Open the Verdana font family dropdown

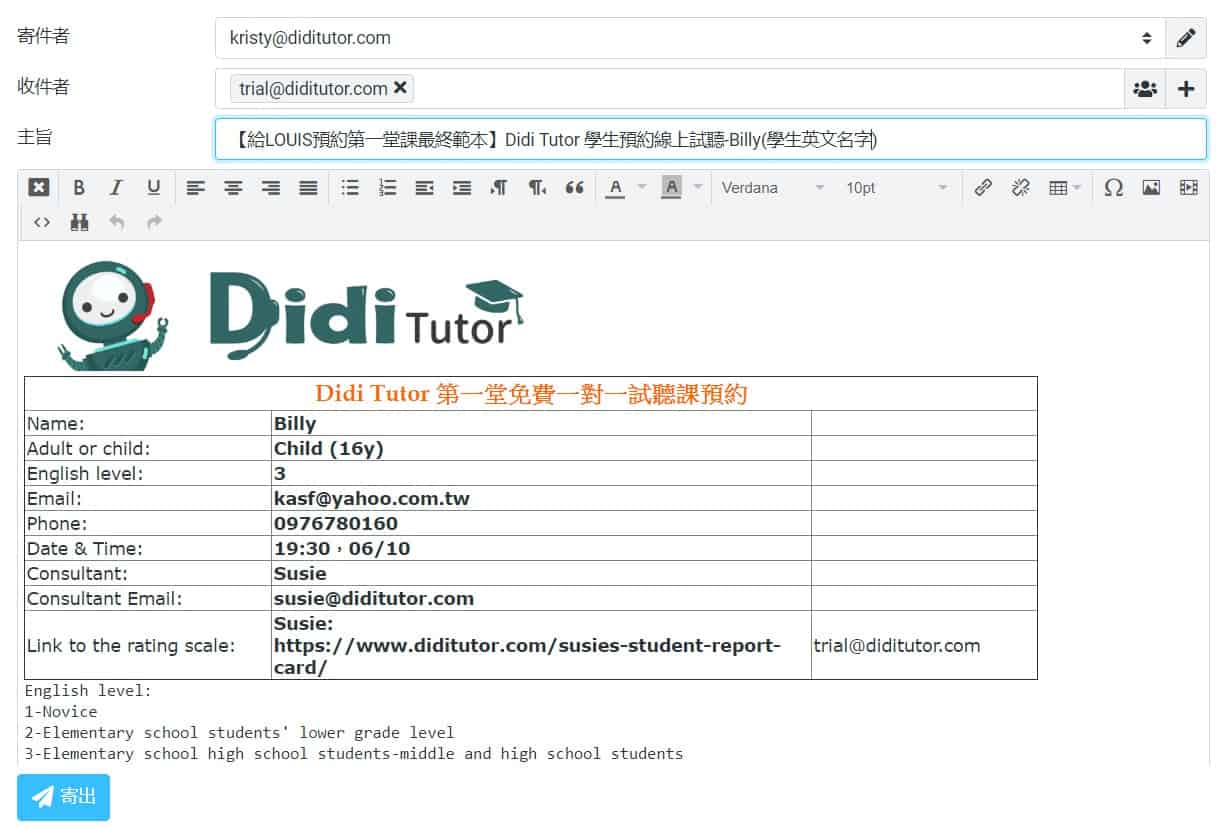click(773, 187)
